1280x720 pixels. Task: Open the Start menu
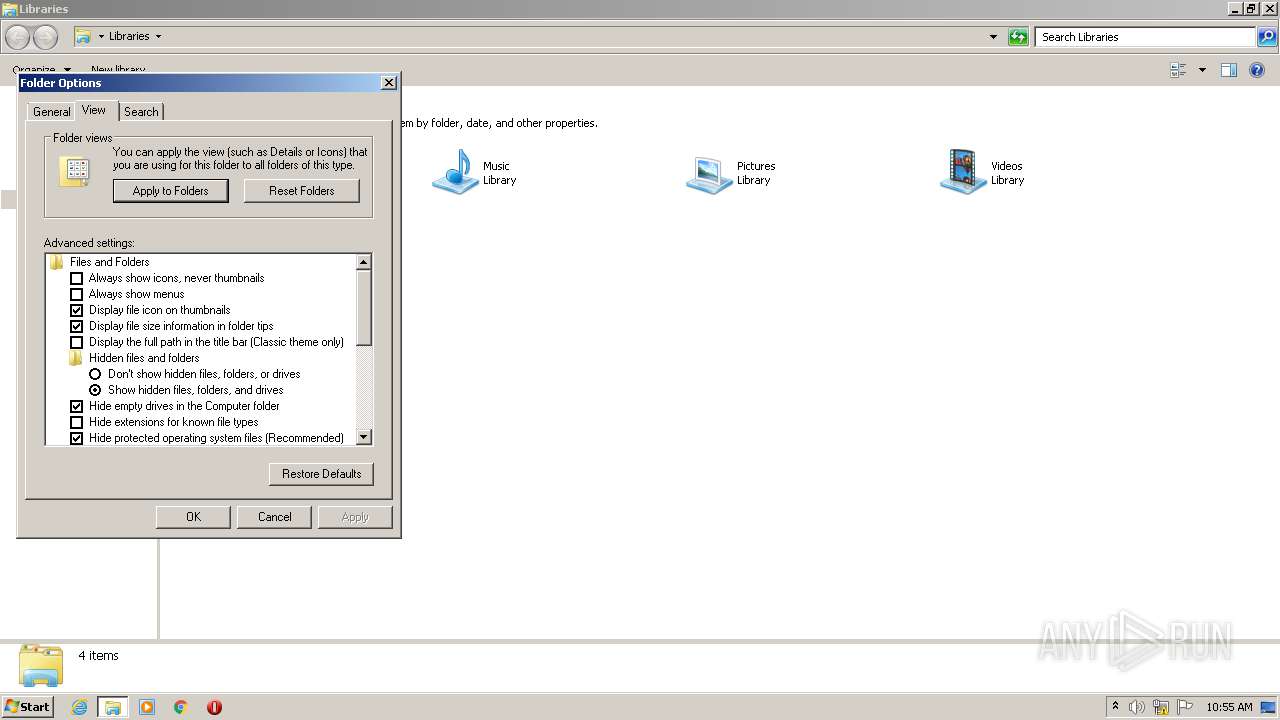[27, 707]
